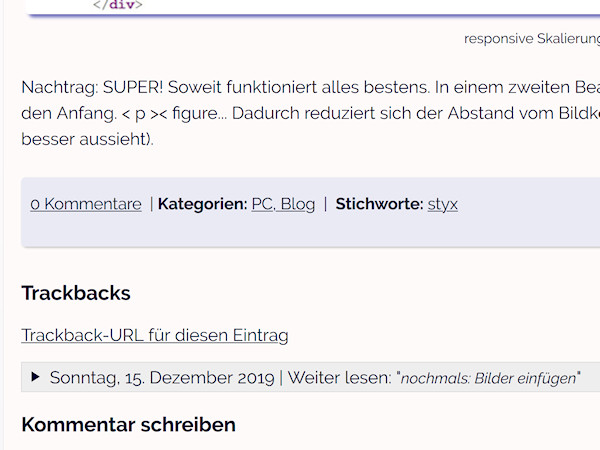Image resolution: width=600 pixels, height=450 pixels.
Task: Click the bold Kategorien: label
Action: click(202, 204)
